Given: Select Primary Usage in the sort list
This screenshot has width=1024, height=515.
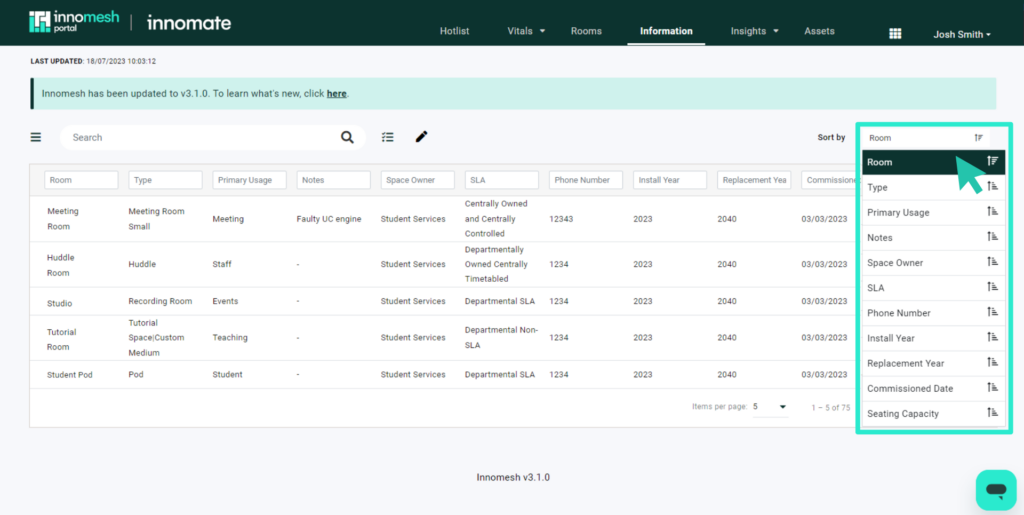Looking at the screenshot, I should [x=934, y=212].
